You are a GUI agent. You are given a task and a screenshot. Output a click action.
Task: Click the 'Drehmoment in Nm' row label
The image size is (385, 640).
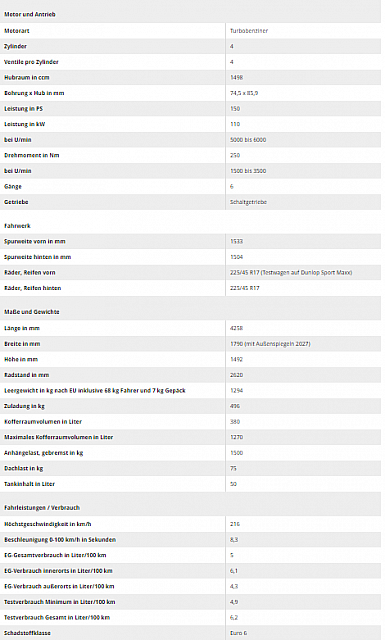point(31,155)
